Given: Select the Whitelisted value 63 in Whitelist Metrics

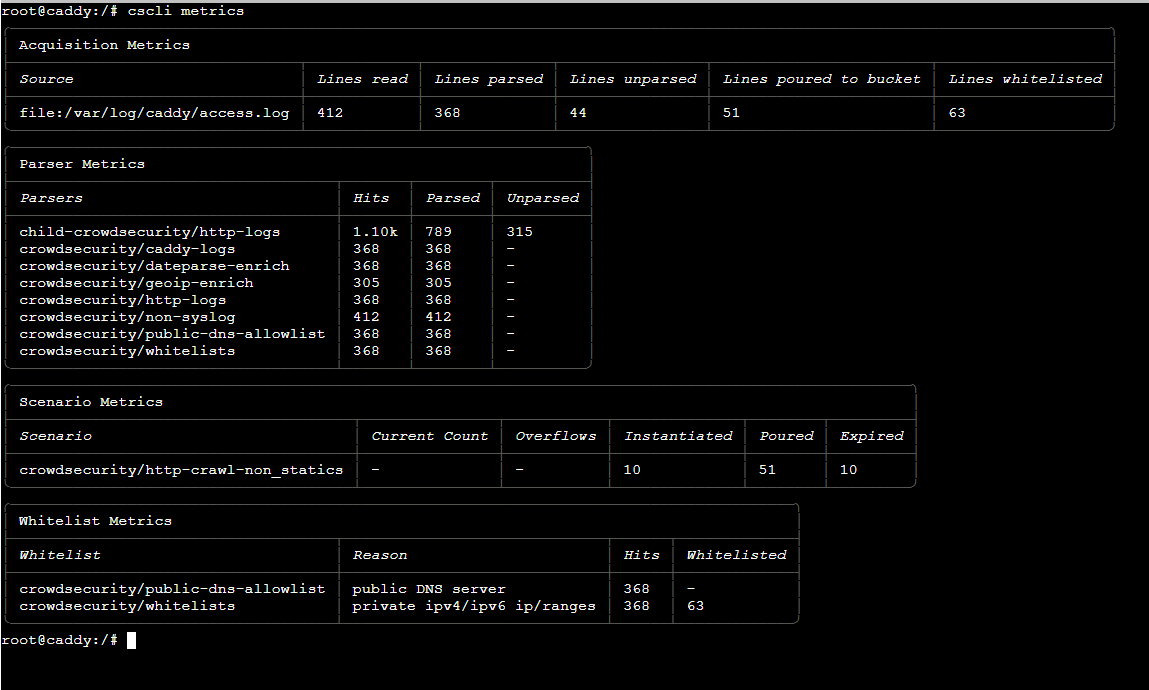Looking at the screenshot, I should [x=695, y=606].
